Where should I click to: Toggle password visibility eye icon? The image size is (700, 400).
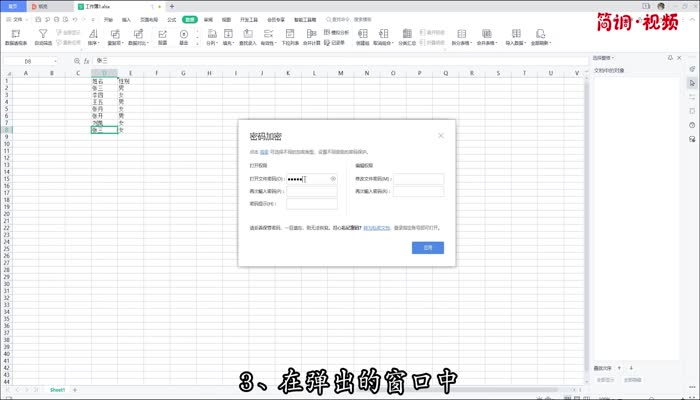click(333, 179)
